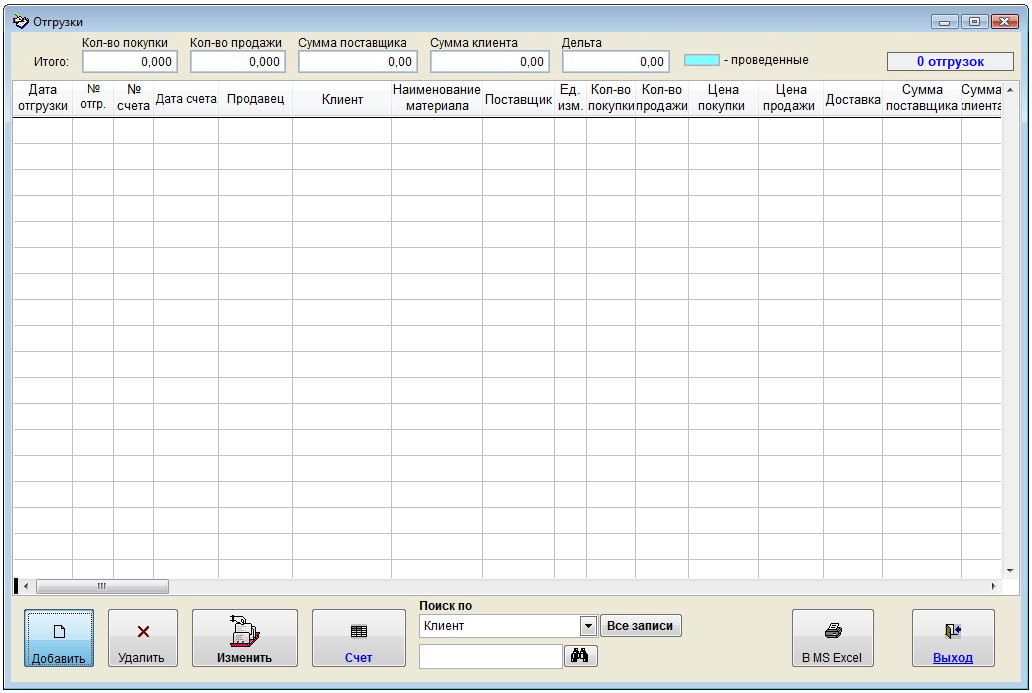Click the search text input field
This screenshot has height=693, width=1032.
click(491, 656)
